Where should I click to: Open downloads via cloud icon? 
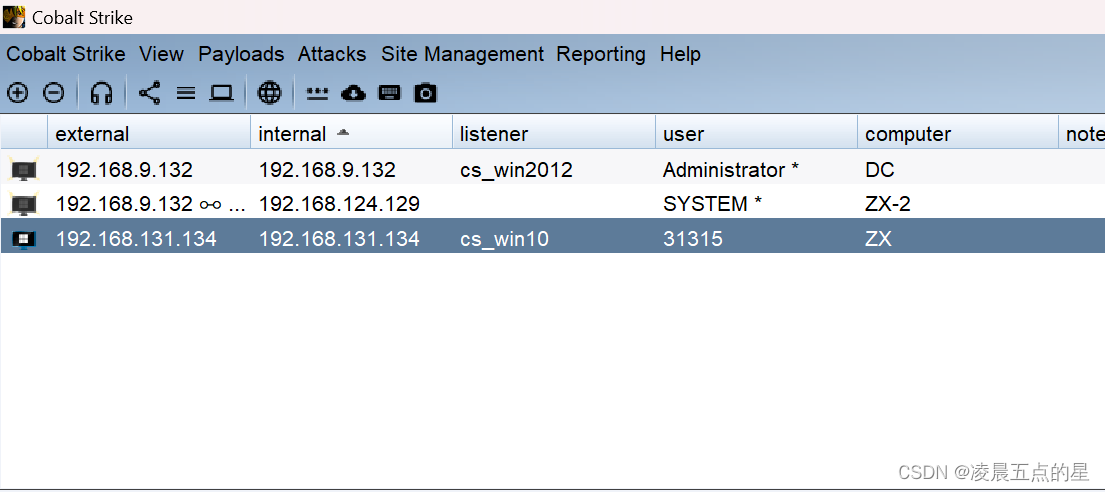click(x=353, y=92)
